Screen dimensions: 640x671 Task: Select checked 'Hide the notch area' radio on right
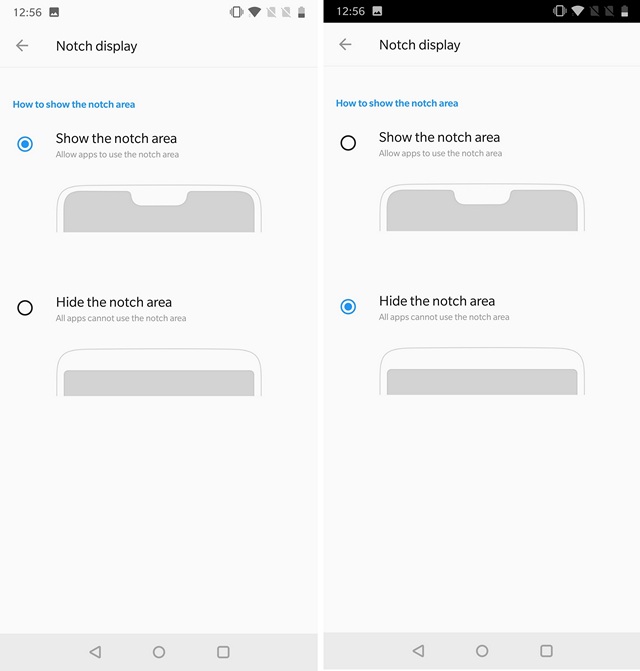coord(348,306)
